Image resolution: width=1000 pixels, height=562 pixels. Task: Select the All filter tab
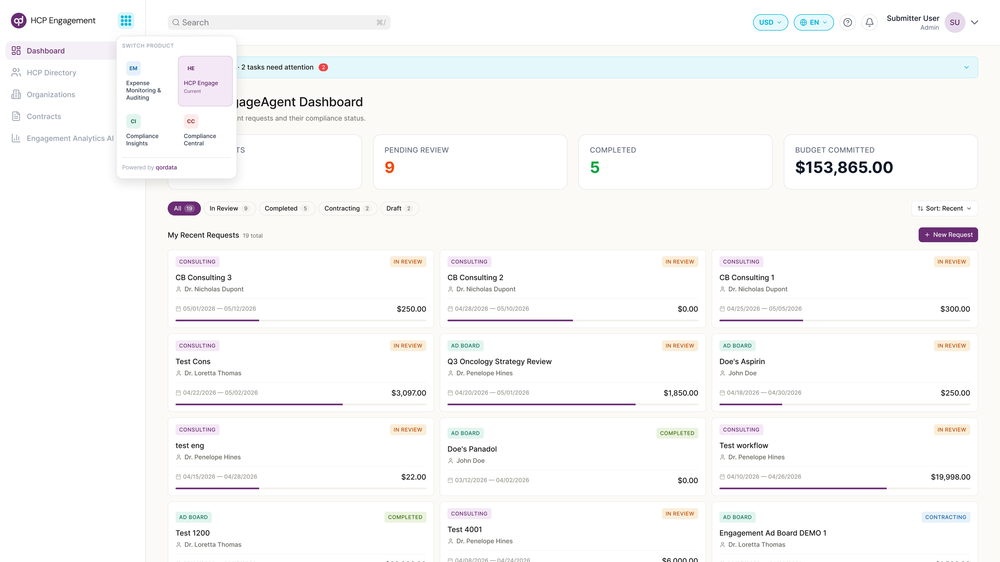[184, 209]
